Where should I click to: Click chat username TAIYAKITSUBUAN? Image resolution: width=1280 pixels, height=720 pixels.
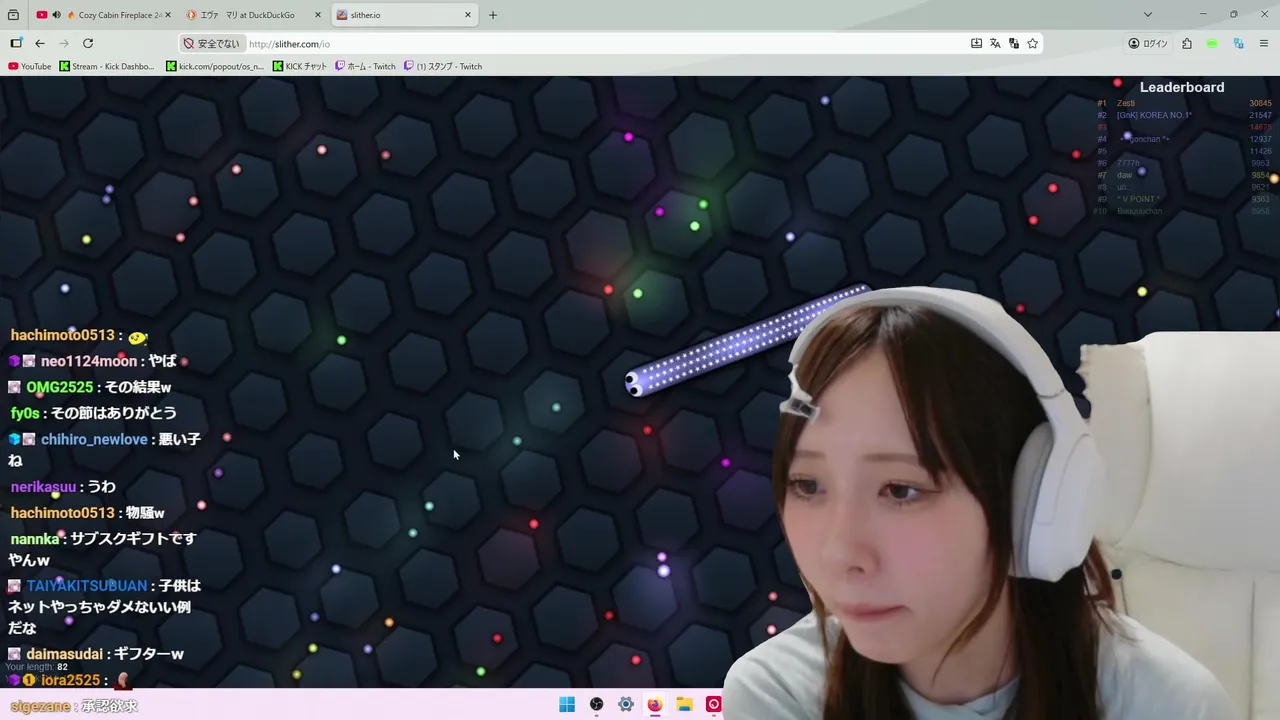tap(87, 585)
